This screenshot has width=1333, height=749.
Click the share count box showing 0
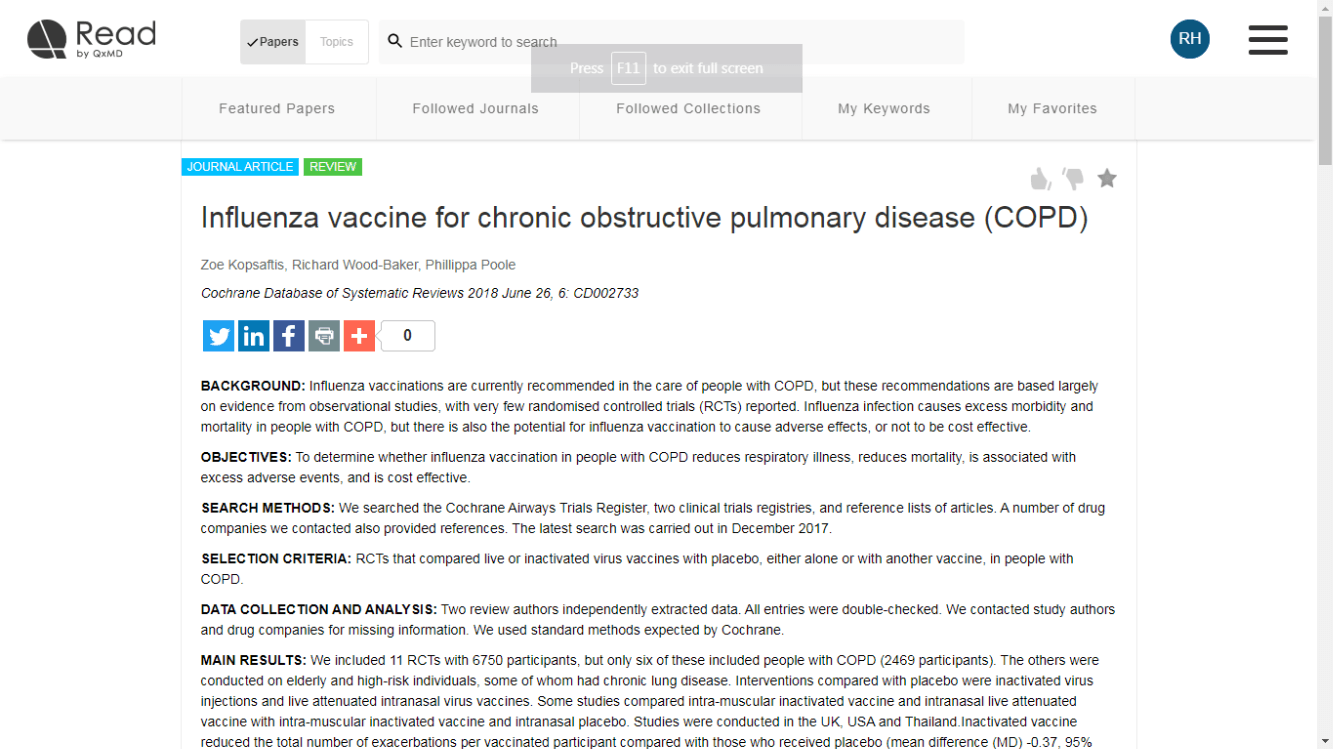(x=407, y=336)
